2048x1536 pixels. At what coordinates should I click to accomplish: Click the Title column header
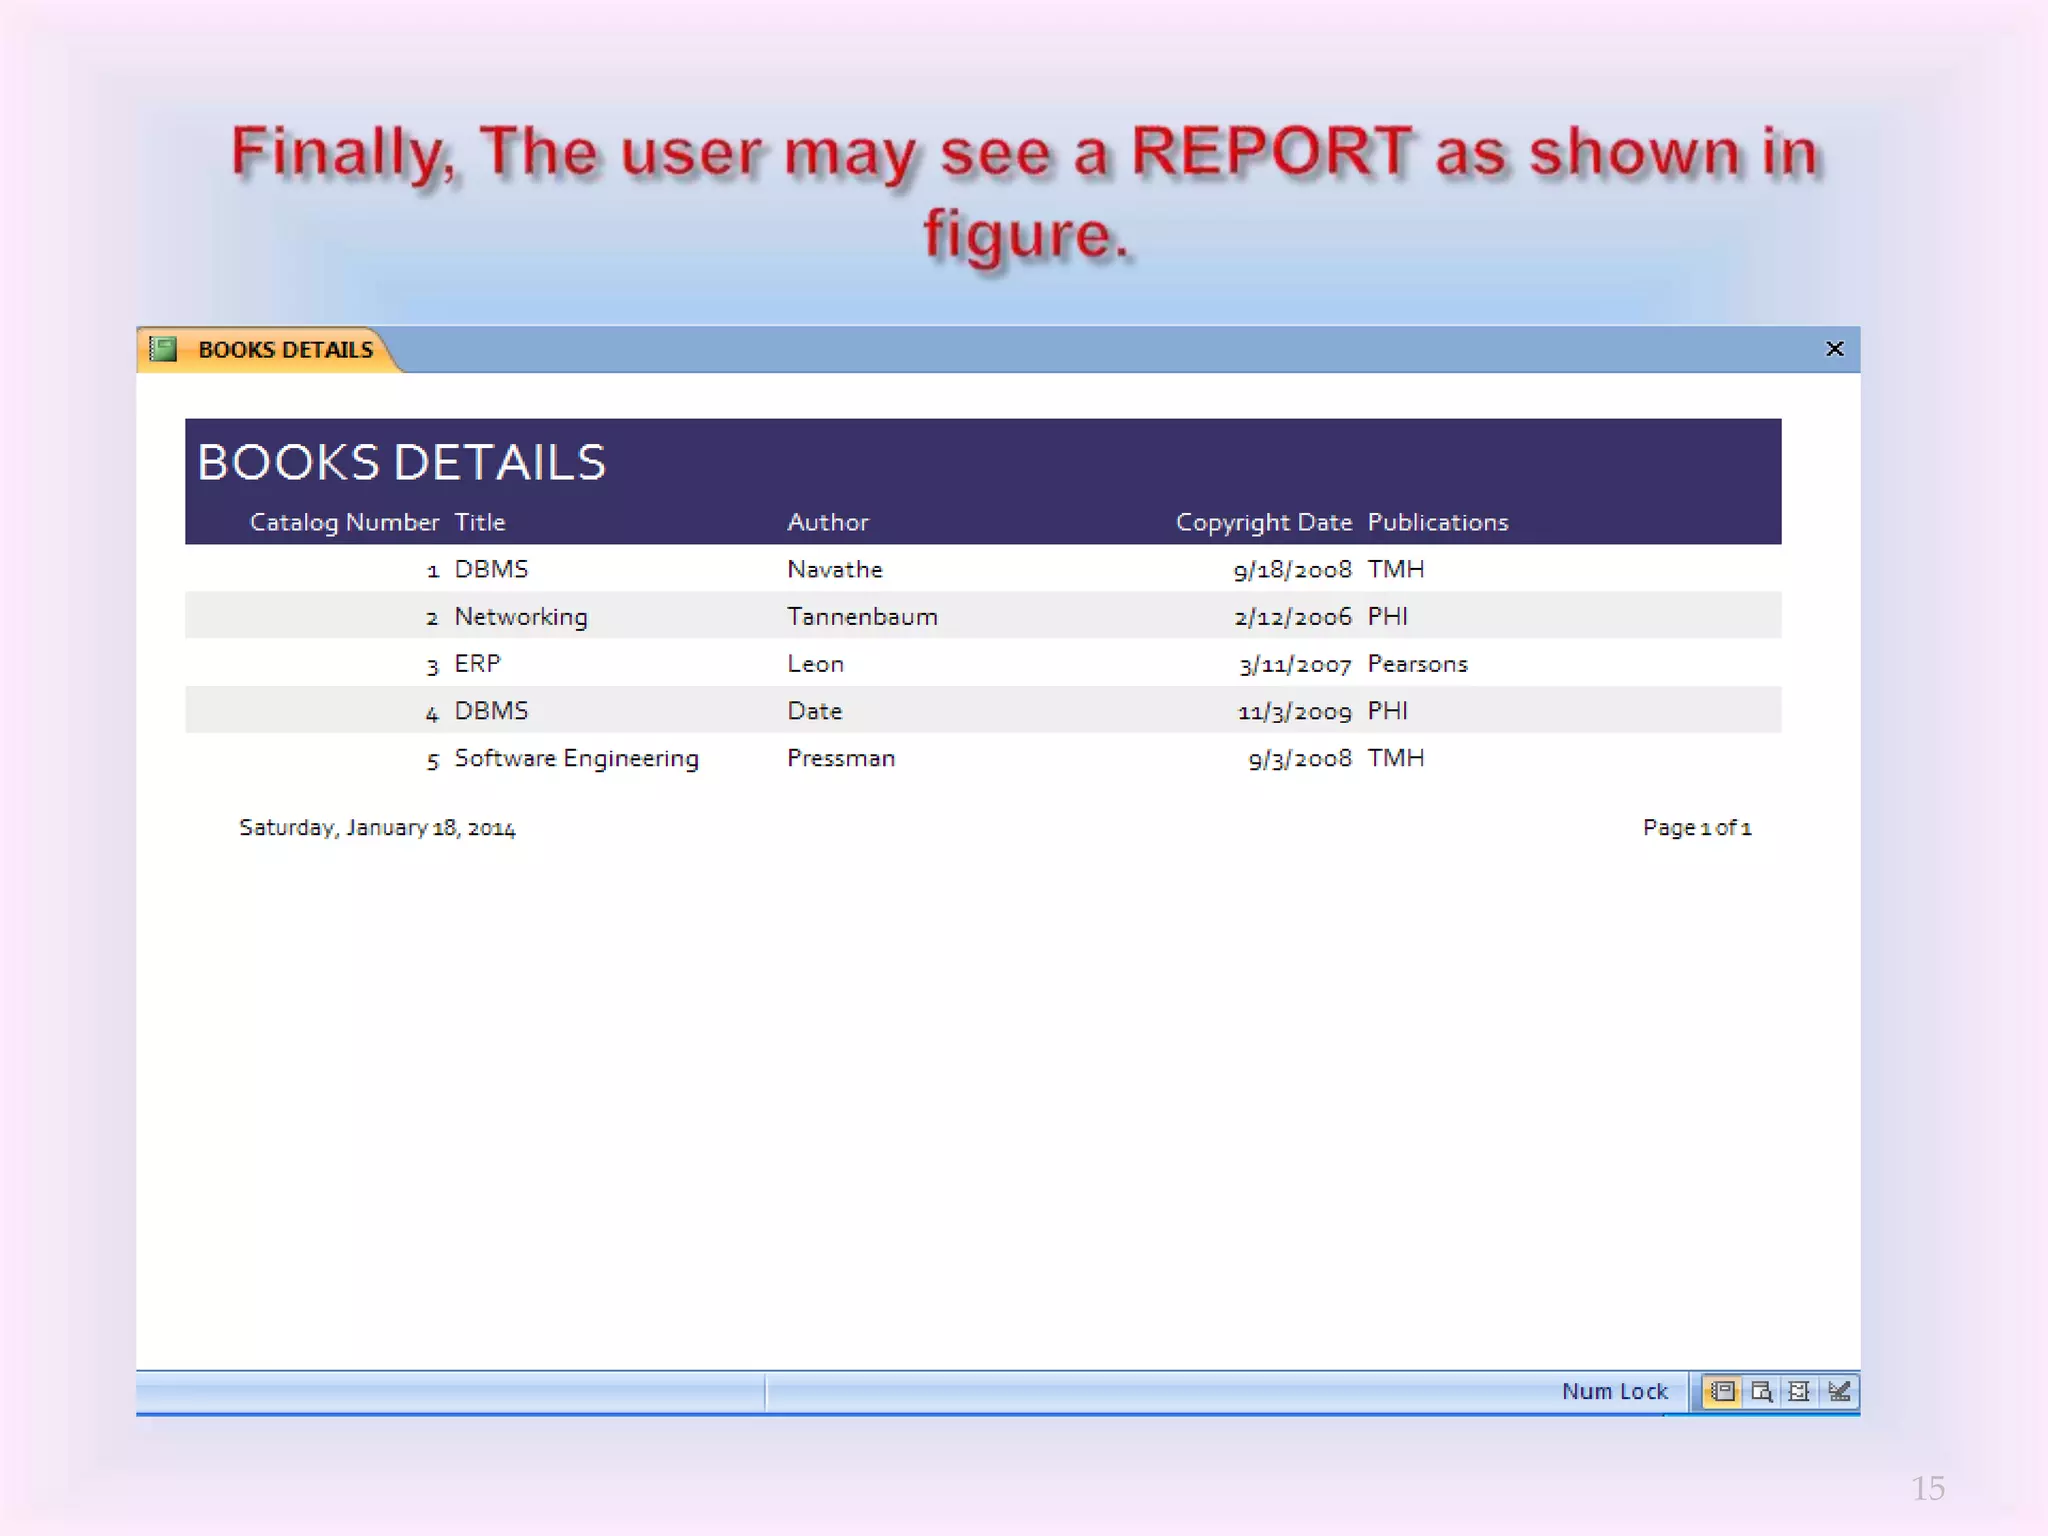pos(480,522)
